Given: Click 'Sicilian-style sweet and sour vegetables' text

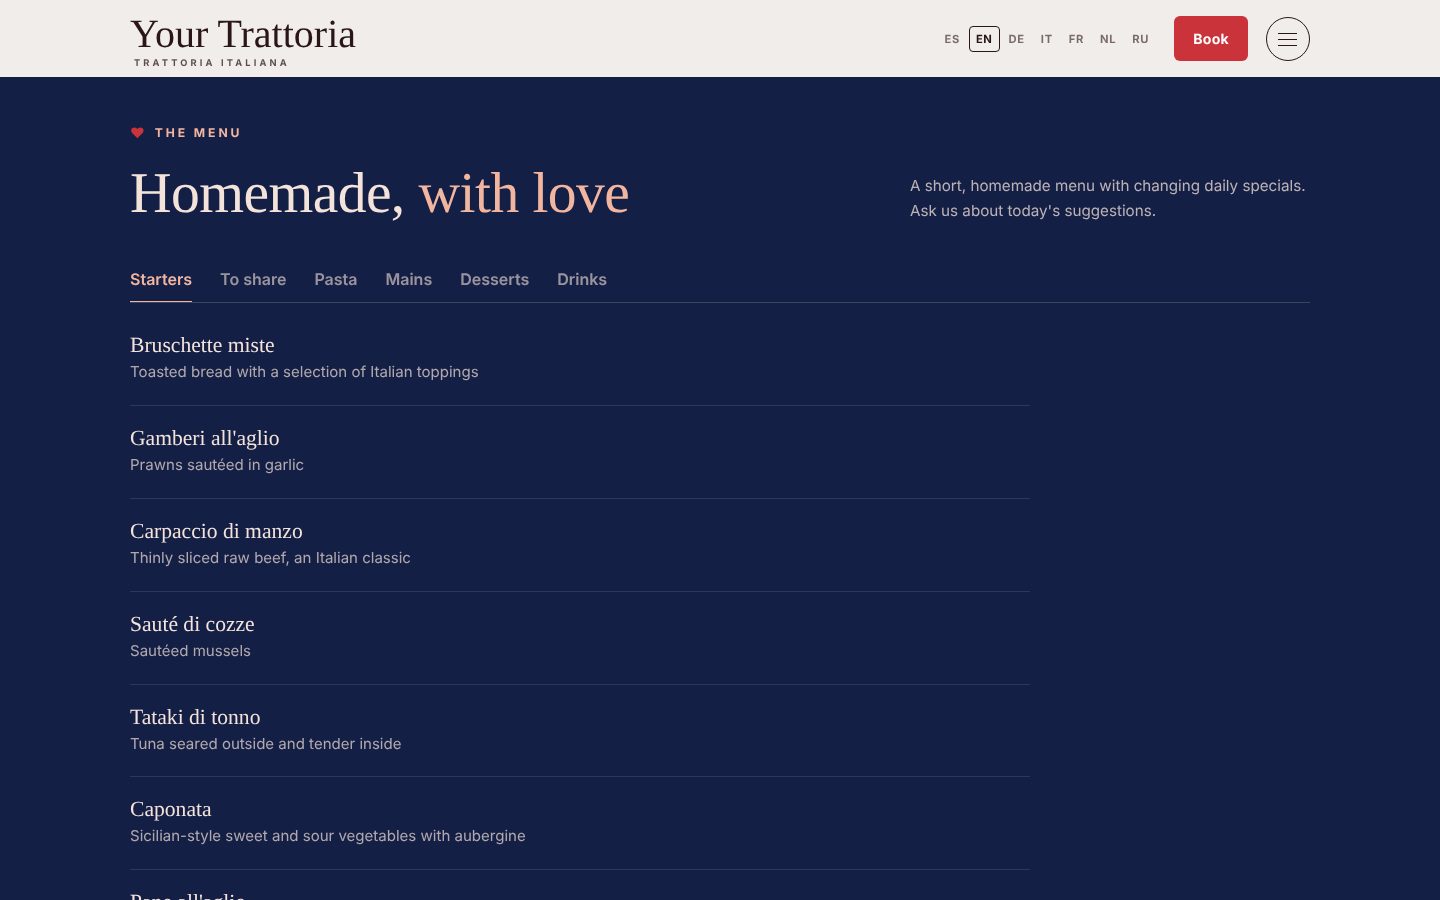Looking at the screenshot, I should 328,836.
